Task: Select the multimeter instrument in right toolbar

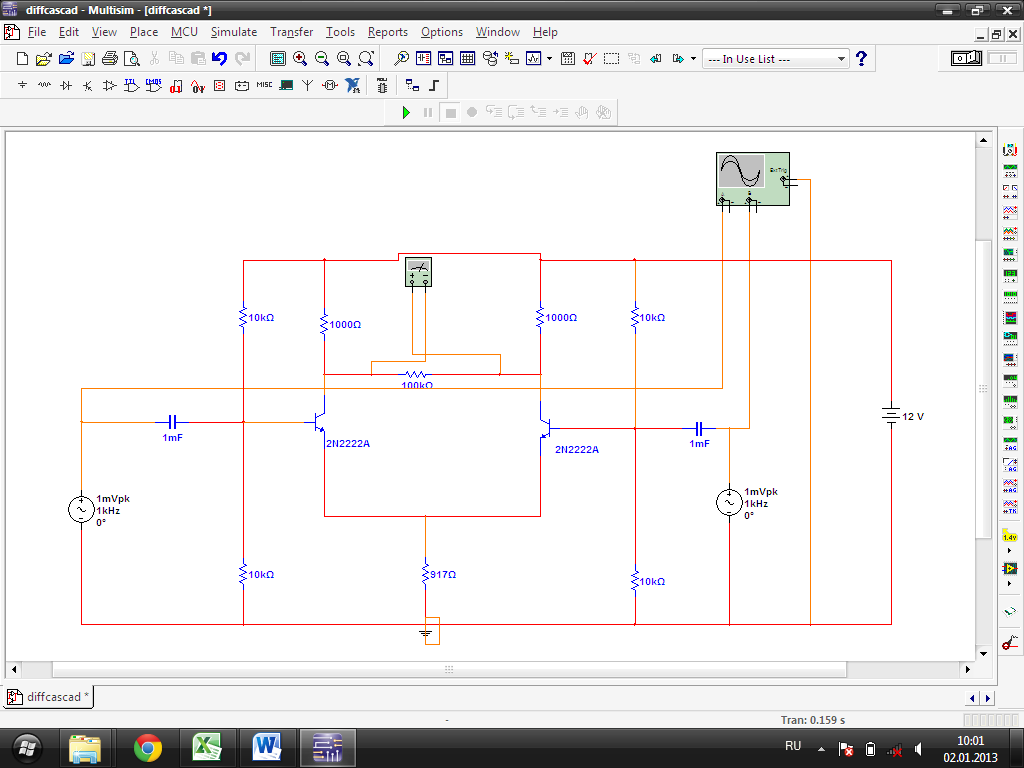Action: (x=1010, y=150)
